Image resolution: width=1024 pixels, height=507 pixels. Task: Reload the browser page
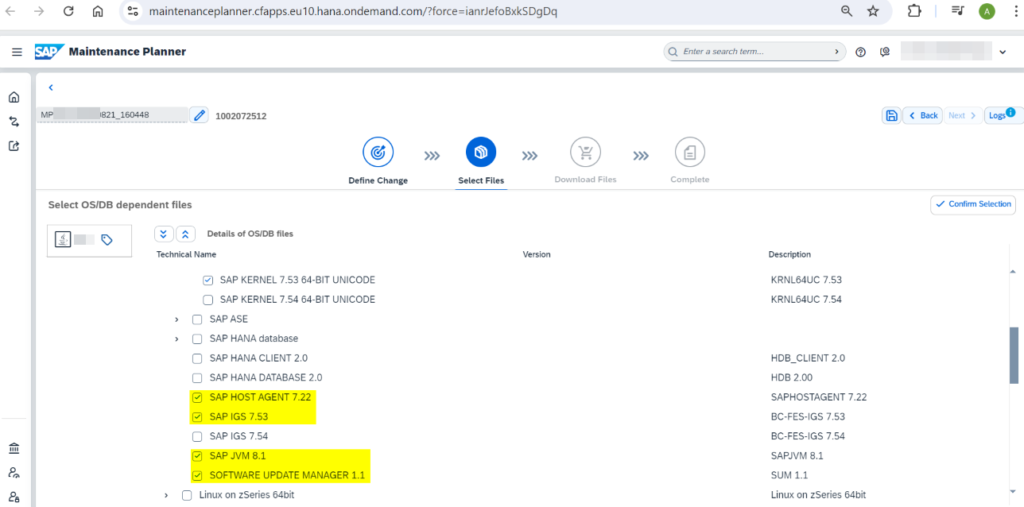tap(69, 11)
